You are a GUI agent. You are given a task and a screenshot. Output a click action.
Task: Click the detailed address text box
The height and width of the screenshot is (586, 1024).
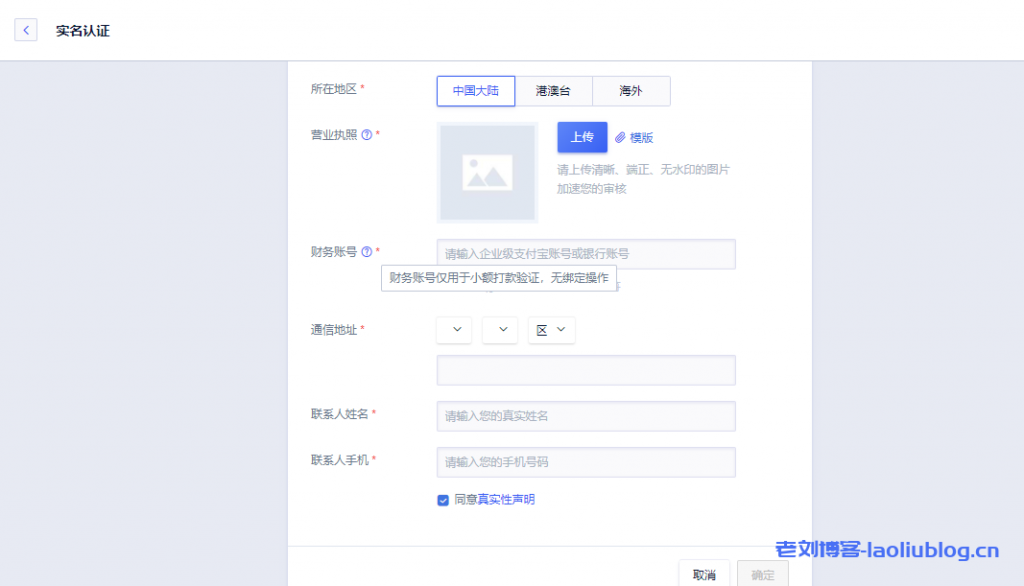click(x=586, y=370)
